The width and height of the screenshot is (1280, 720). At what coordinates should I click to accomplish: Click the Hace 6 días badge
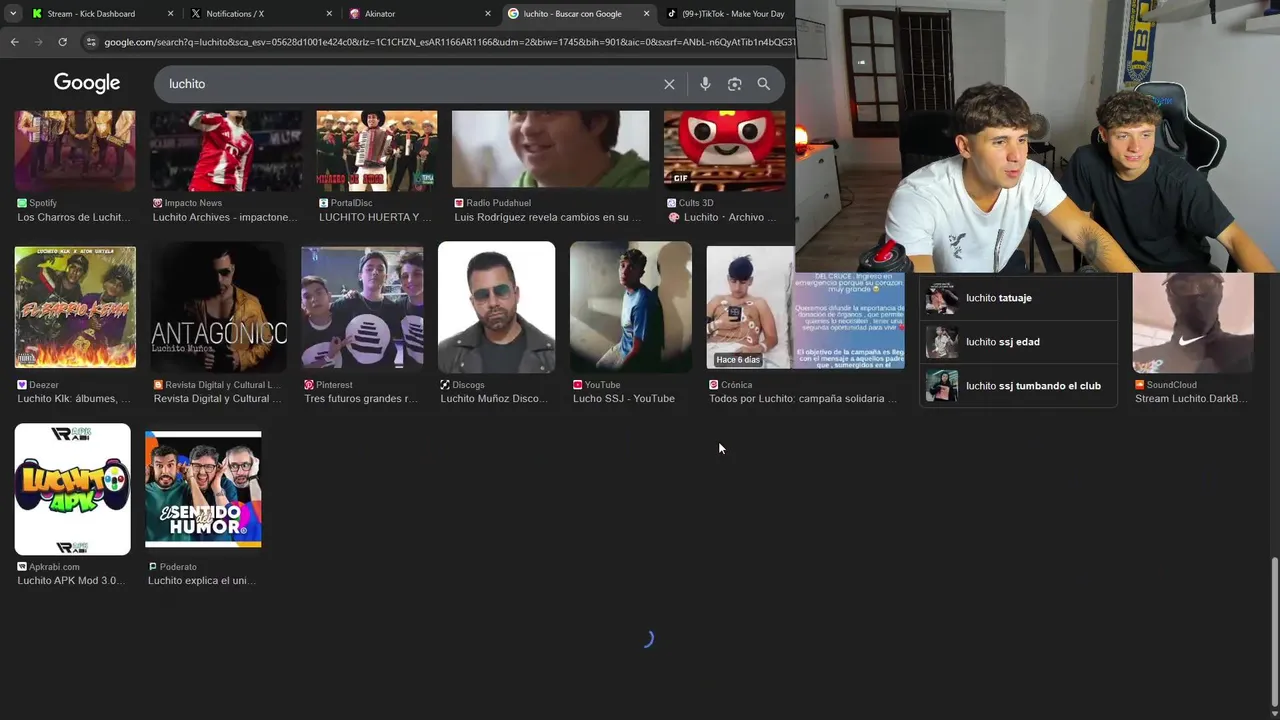[738, 360]
